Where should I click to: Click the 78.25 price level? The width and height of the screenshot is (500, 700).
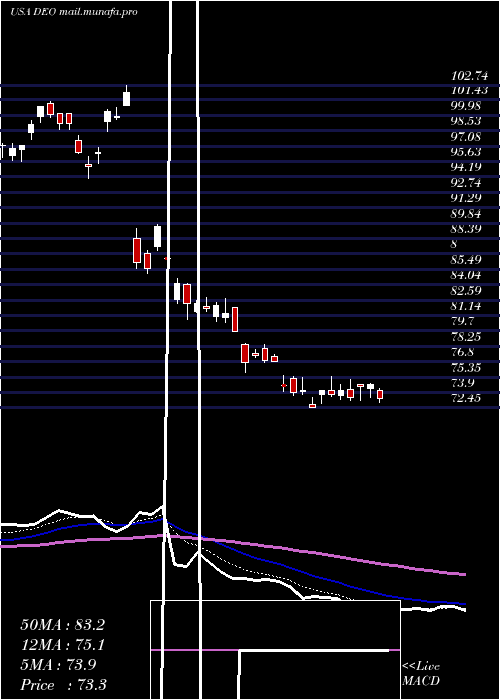click(466, 337)
